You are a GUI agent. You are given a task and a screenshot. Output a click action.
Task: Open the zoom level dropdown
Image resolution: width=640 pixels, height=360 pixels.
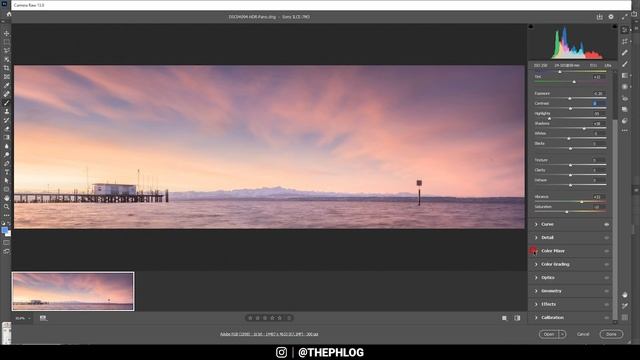pyautogui.click(x=23, y=318)
